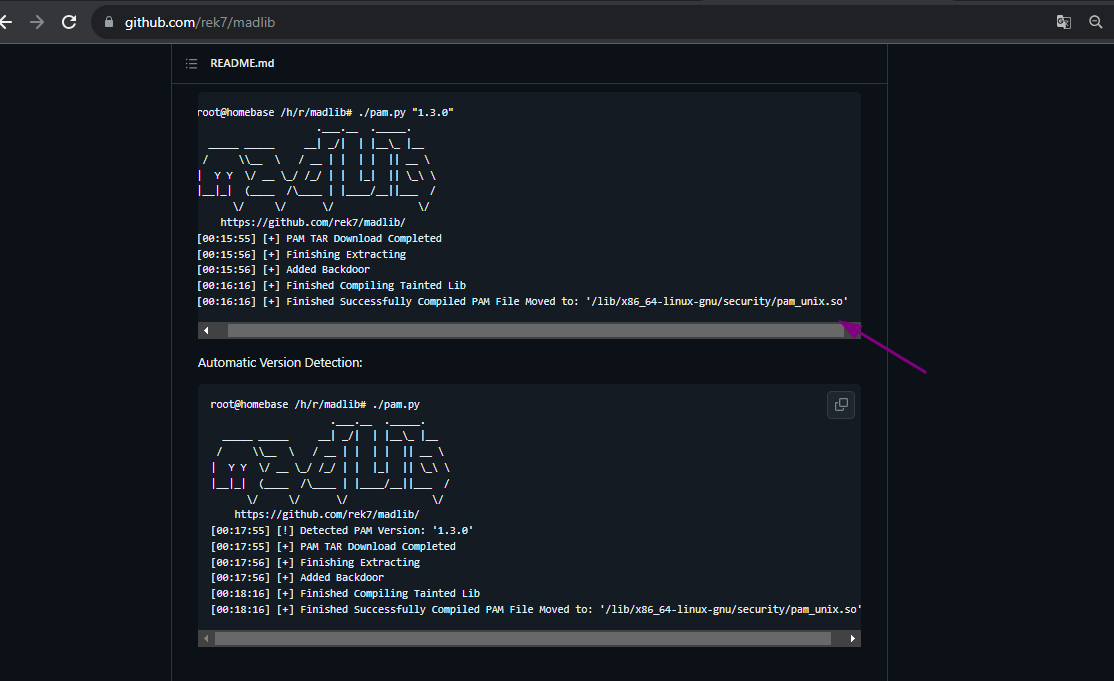The height and width of the screenshot is (681, 1114).
Task: Click '[00:15:55] [+] PAM TAR Download Completed' line
Action: [319, 239]
